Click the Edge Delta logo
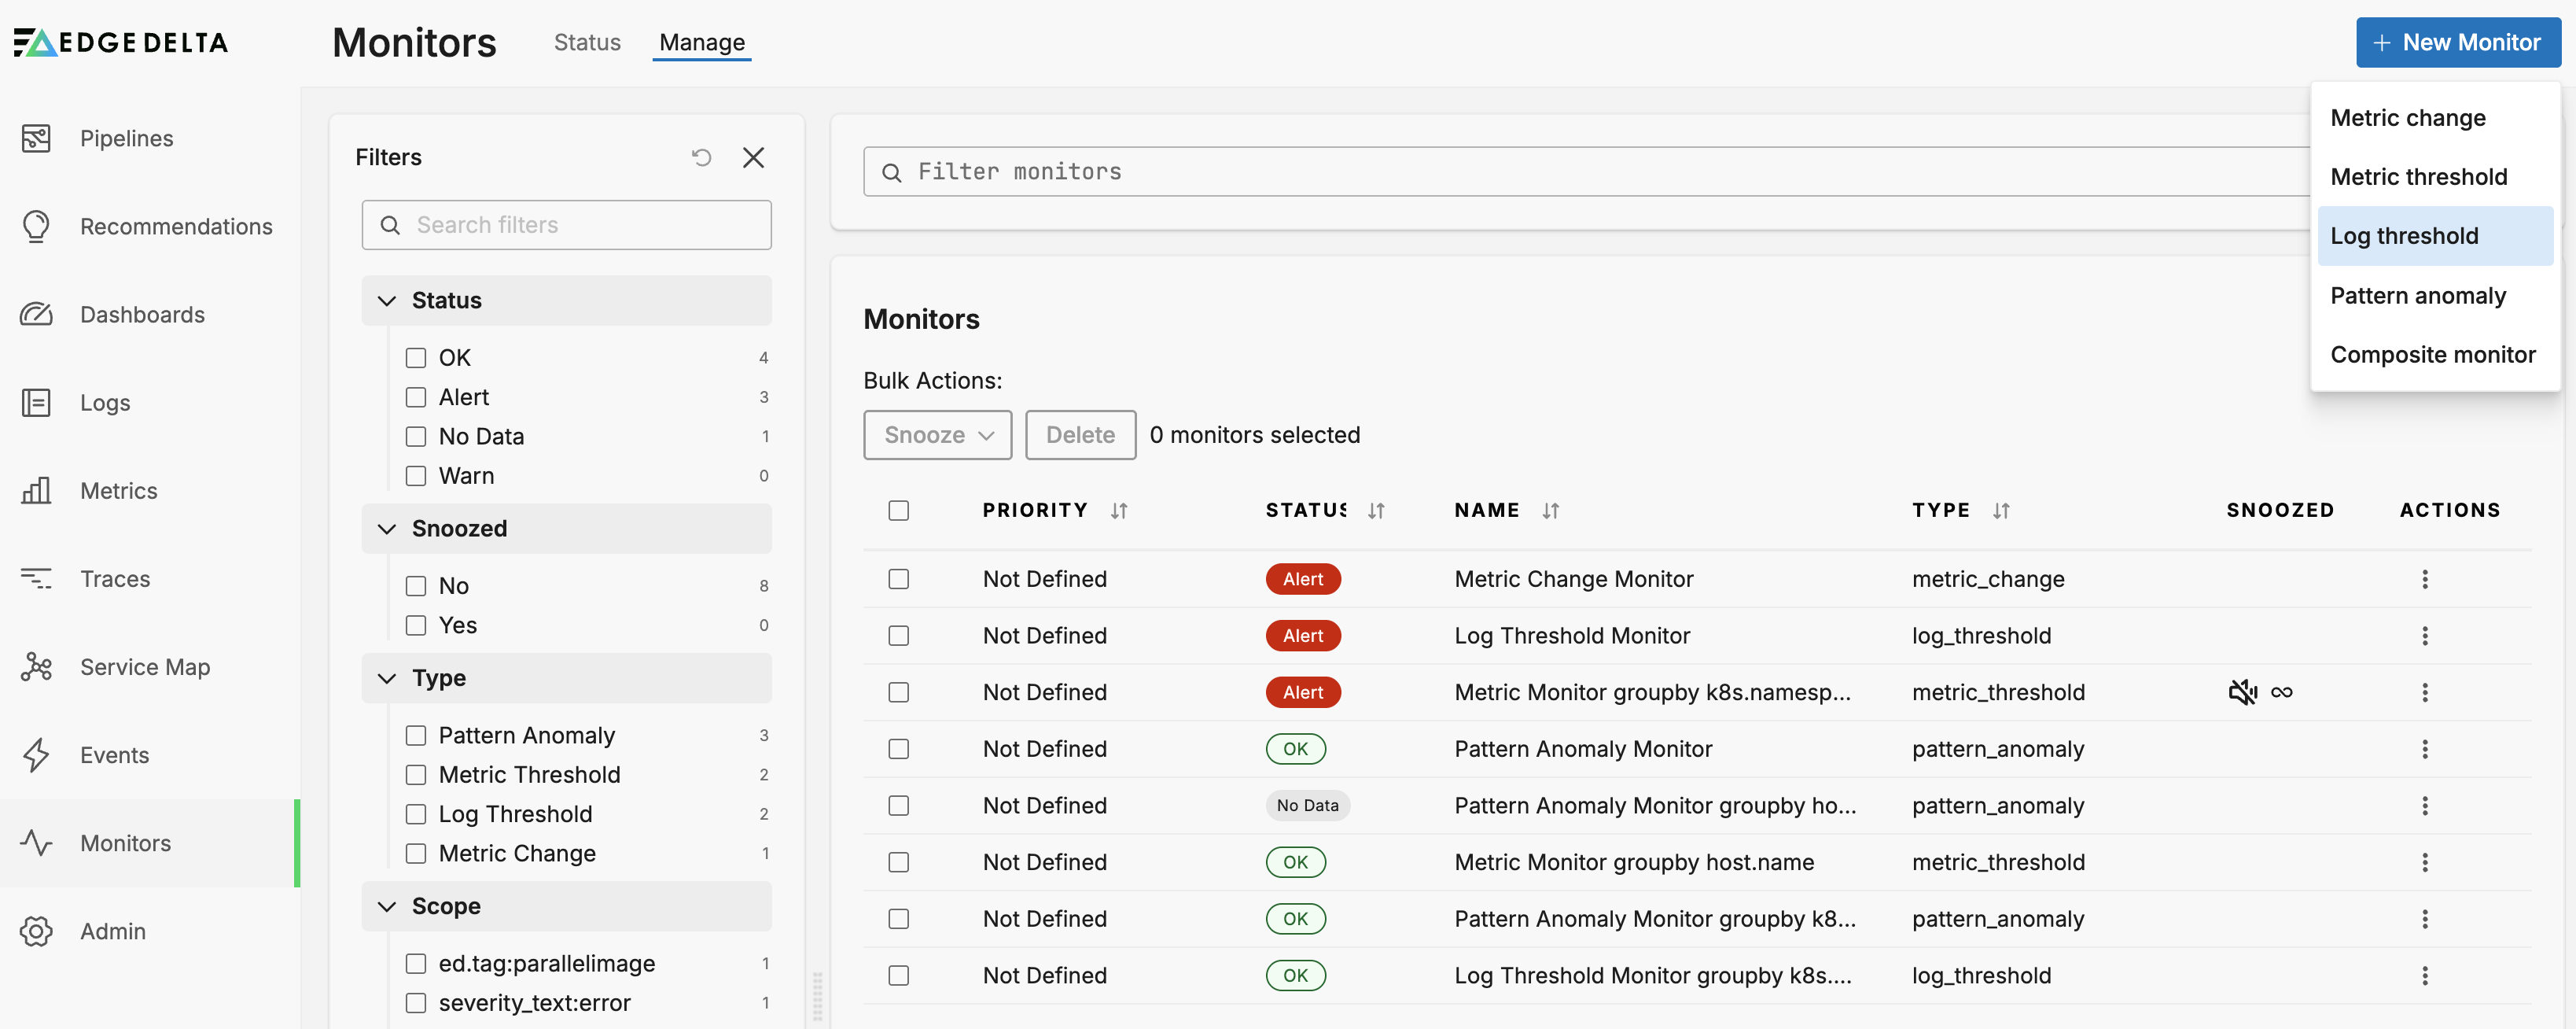The image size is (2576, 1029). 121,42
